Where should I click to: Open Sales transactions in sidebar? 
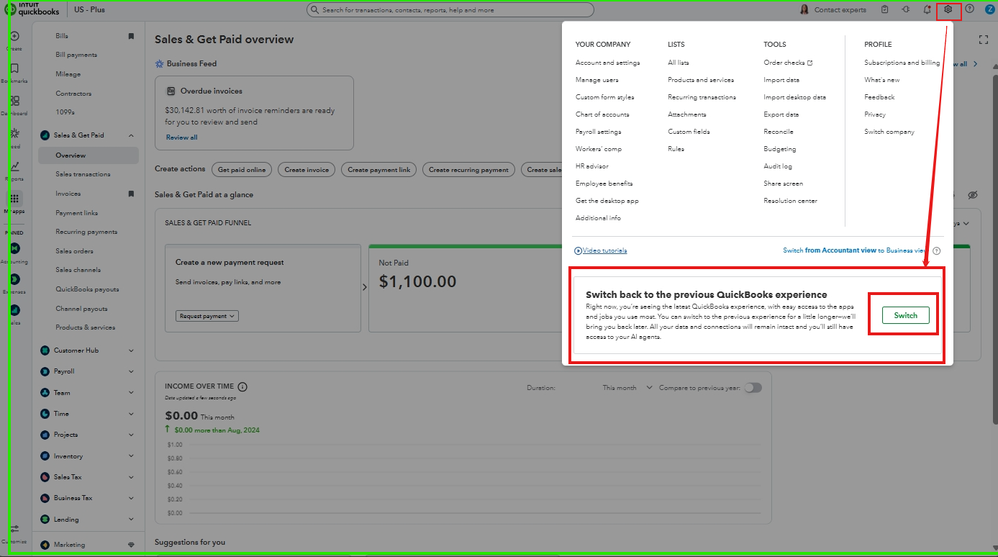[x=83, y=174]
